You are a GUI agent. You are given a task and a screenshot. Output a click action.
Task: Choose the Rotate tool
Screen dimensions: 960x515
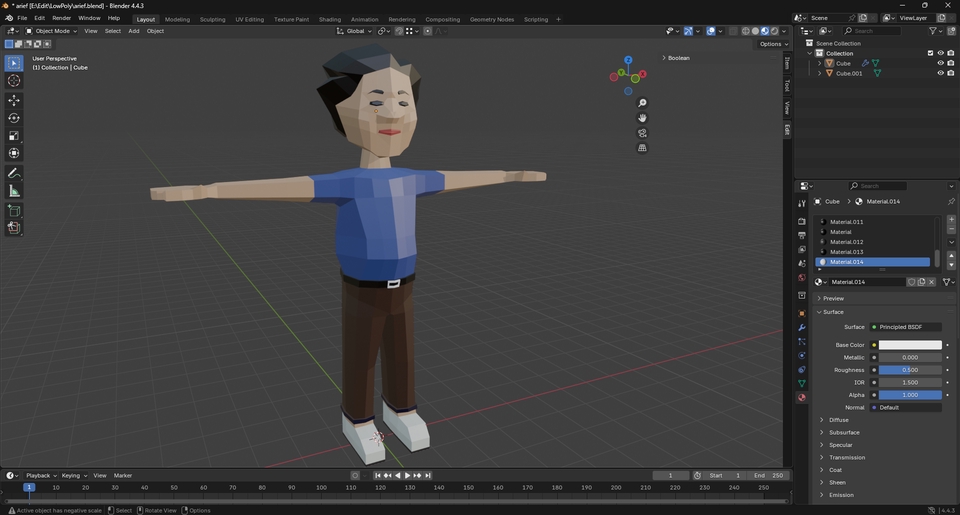pos(13,118)
